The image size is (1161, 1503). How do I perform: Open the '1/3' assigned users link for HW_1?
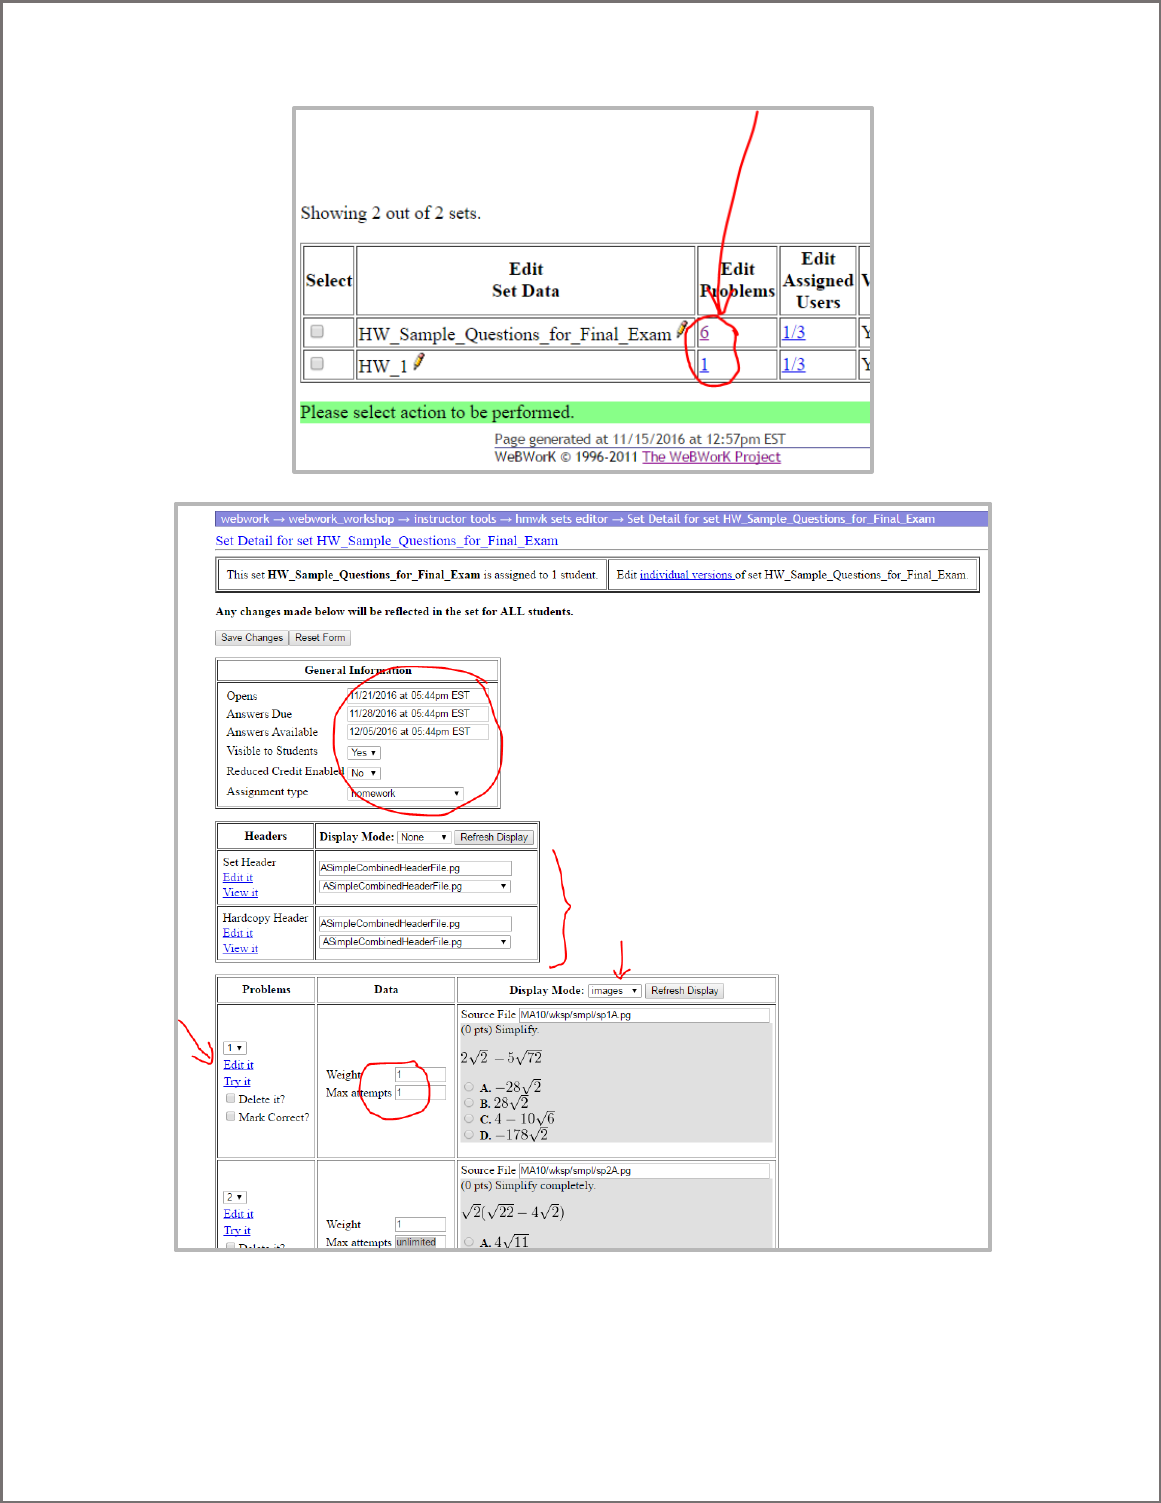pyautogui.click(x=794, y=364)
